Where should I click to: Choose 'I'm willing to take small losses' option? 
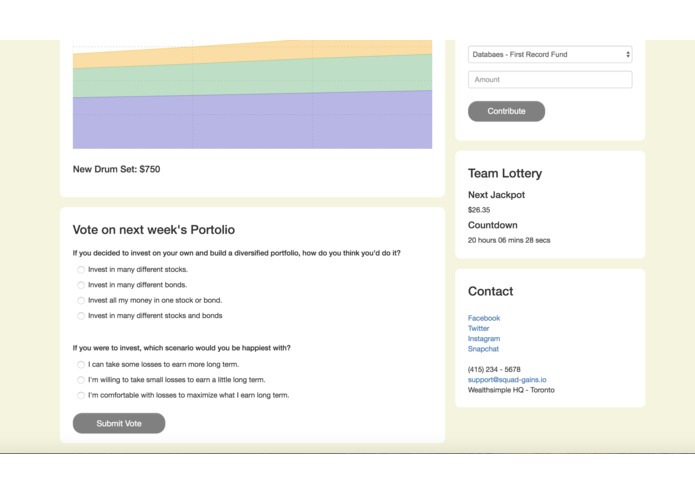(x=81, y=380)
